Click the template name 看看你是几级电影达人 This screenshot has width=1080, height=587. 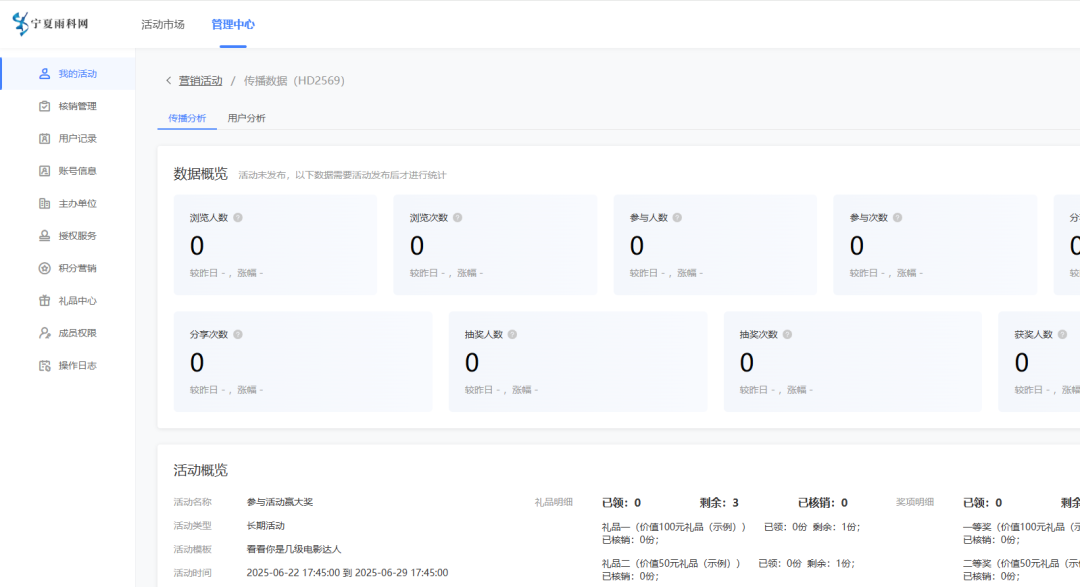point(293,549)
